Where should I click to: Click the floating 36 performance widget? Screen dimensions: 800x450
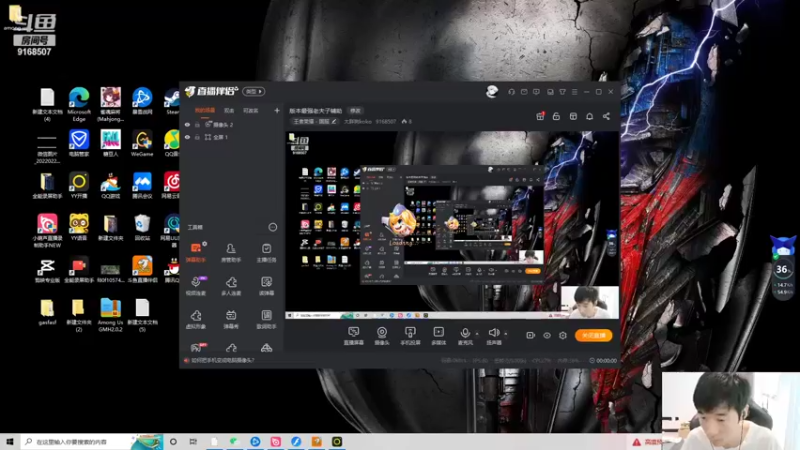[783, 269]
